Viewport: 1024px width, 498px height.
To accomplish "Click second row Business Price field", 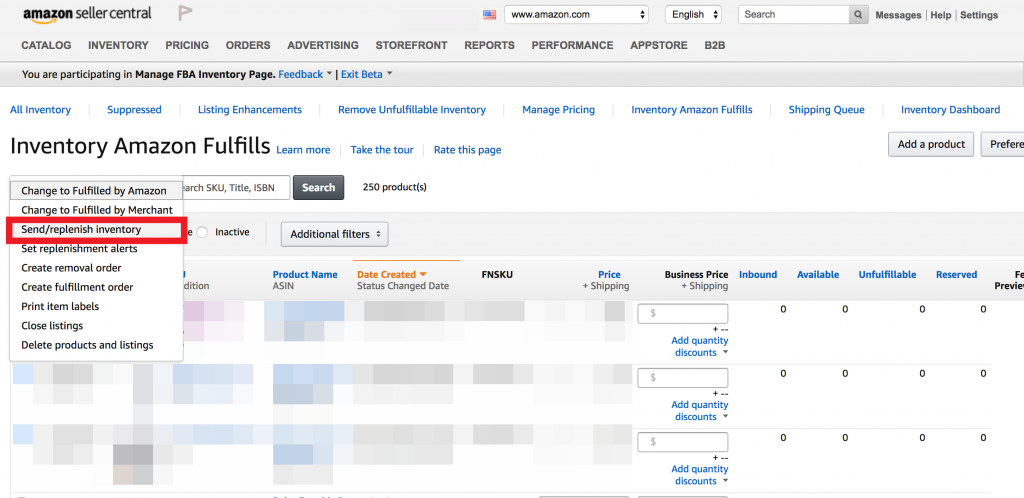I will [682, 378].
